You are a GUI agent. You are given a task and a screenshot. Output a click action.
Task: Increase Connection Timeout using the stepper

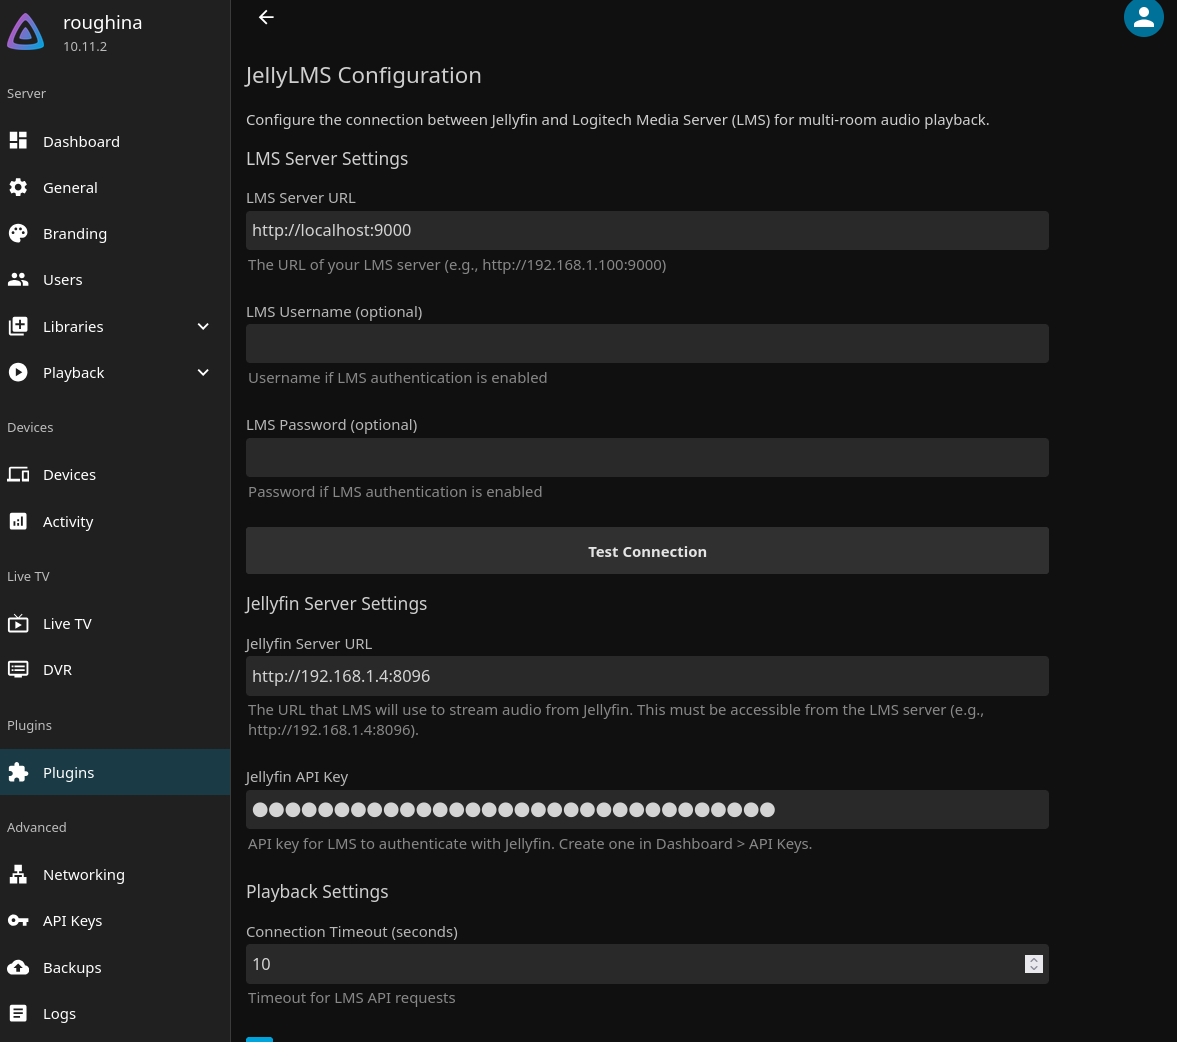(1034, 959)
